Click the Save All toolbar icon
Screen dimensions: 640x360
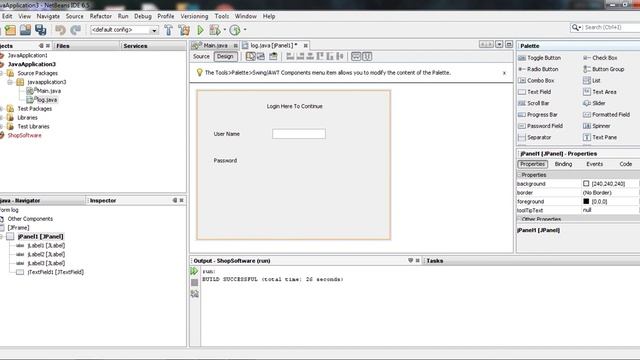(x=40, y=30)
